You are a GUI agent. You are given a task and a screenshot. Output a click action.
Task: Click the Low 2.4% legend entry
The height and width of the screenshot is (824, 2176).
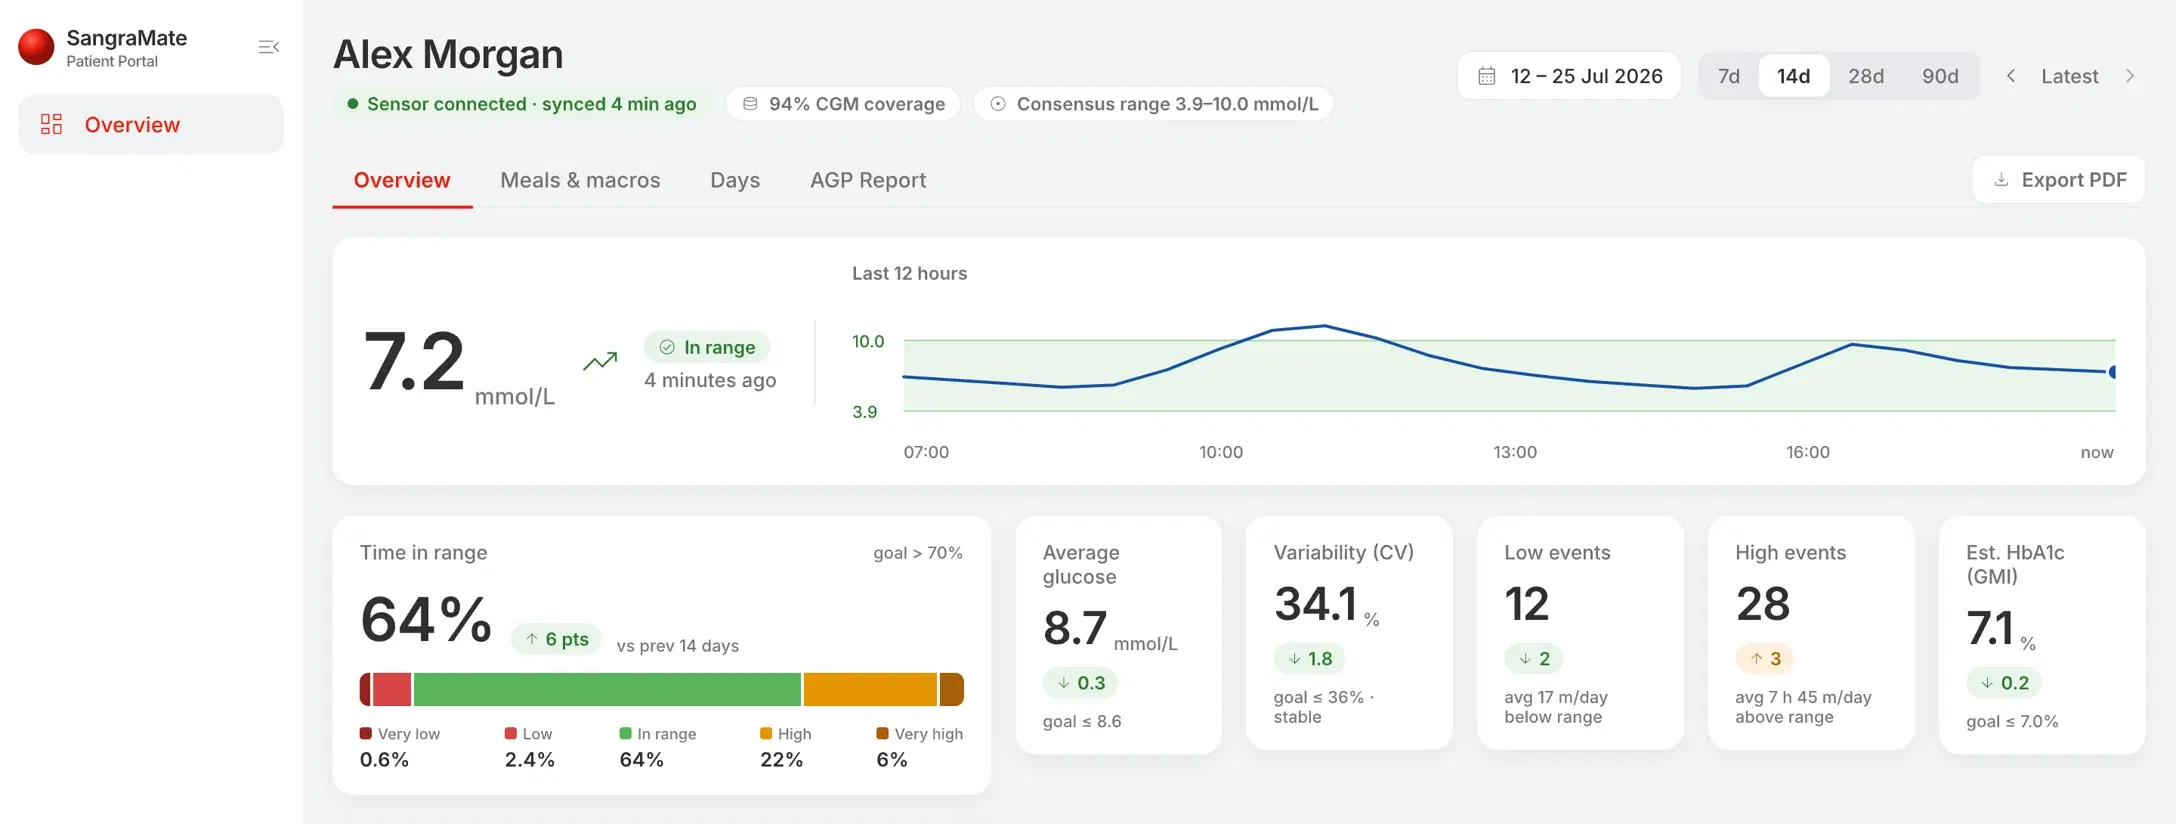pos(530,747)
